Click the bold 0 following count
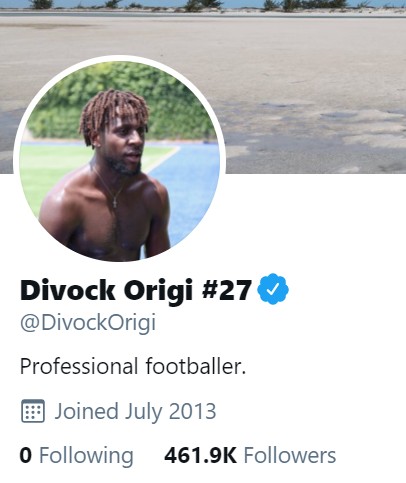Screen dimensions: 406x483 (x=26, y=455)
